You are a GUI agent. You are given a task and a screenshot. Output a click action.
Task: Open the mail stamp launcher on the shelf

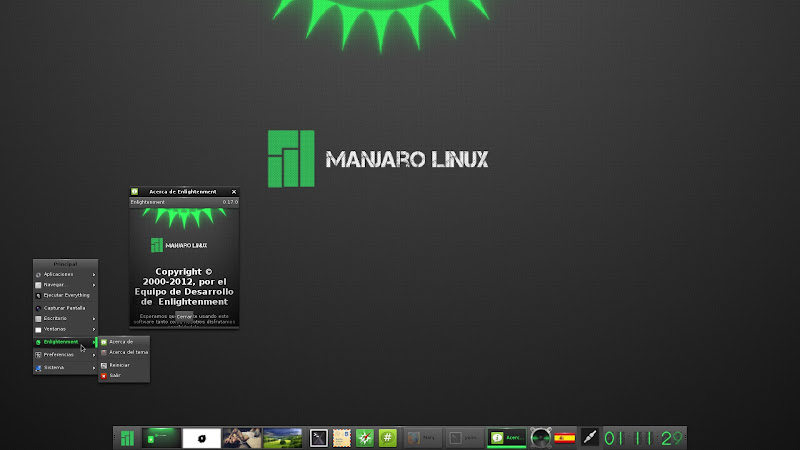click(x=342, y=438)
